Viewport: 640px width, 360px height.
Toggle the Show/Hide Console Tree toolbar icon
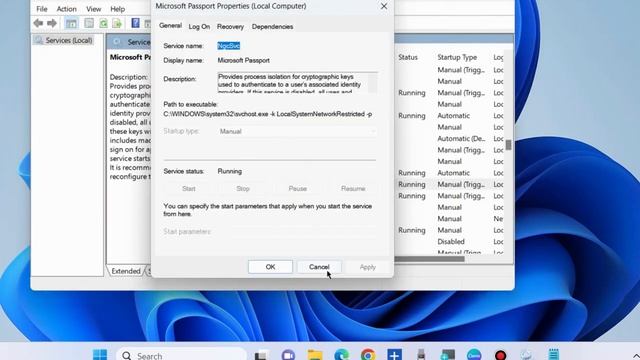(x=71, y=23)
